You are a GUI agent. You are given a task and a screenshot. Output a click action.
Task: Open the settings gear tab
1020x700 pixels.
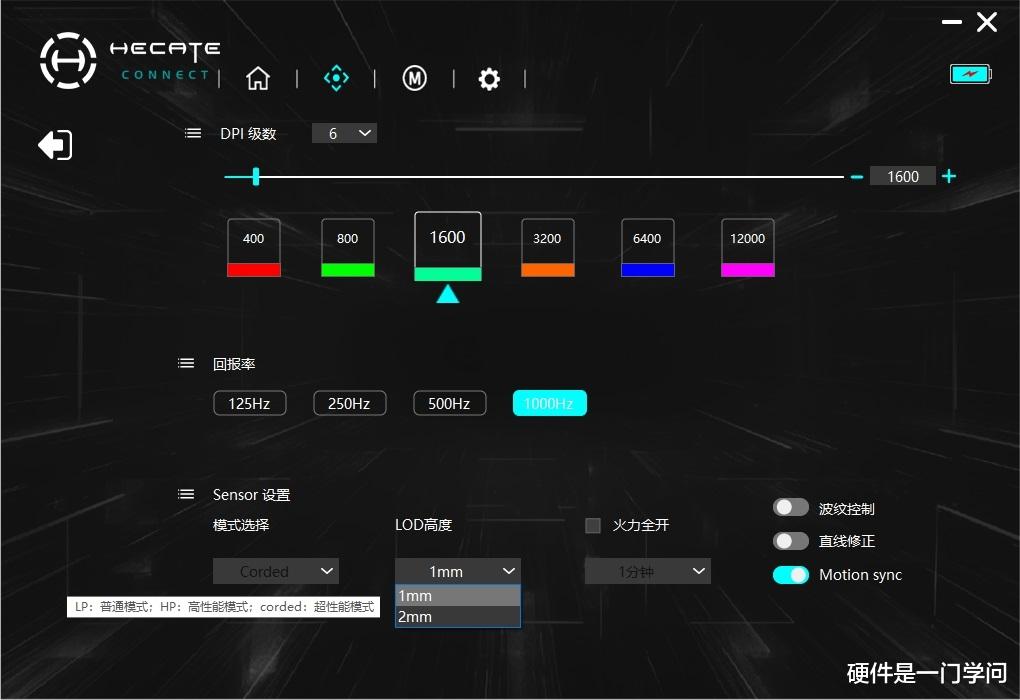(x=489, y=79)
